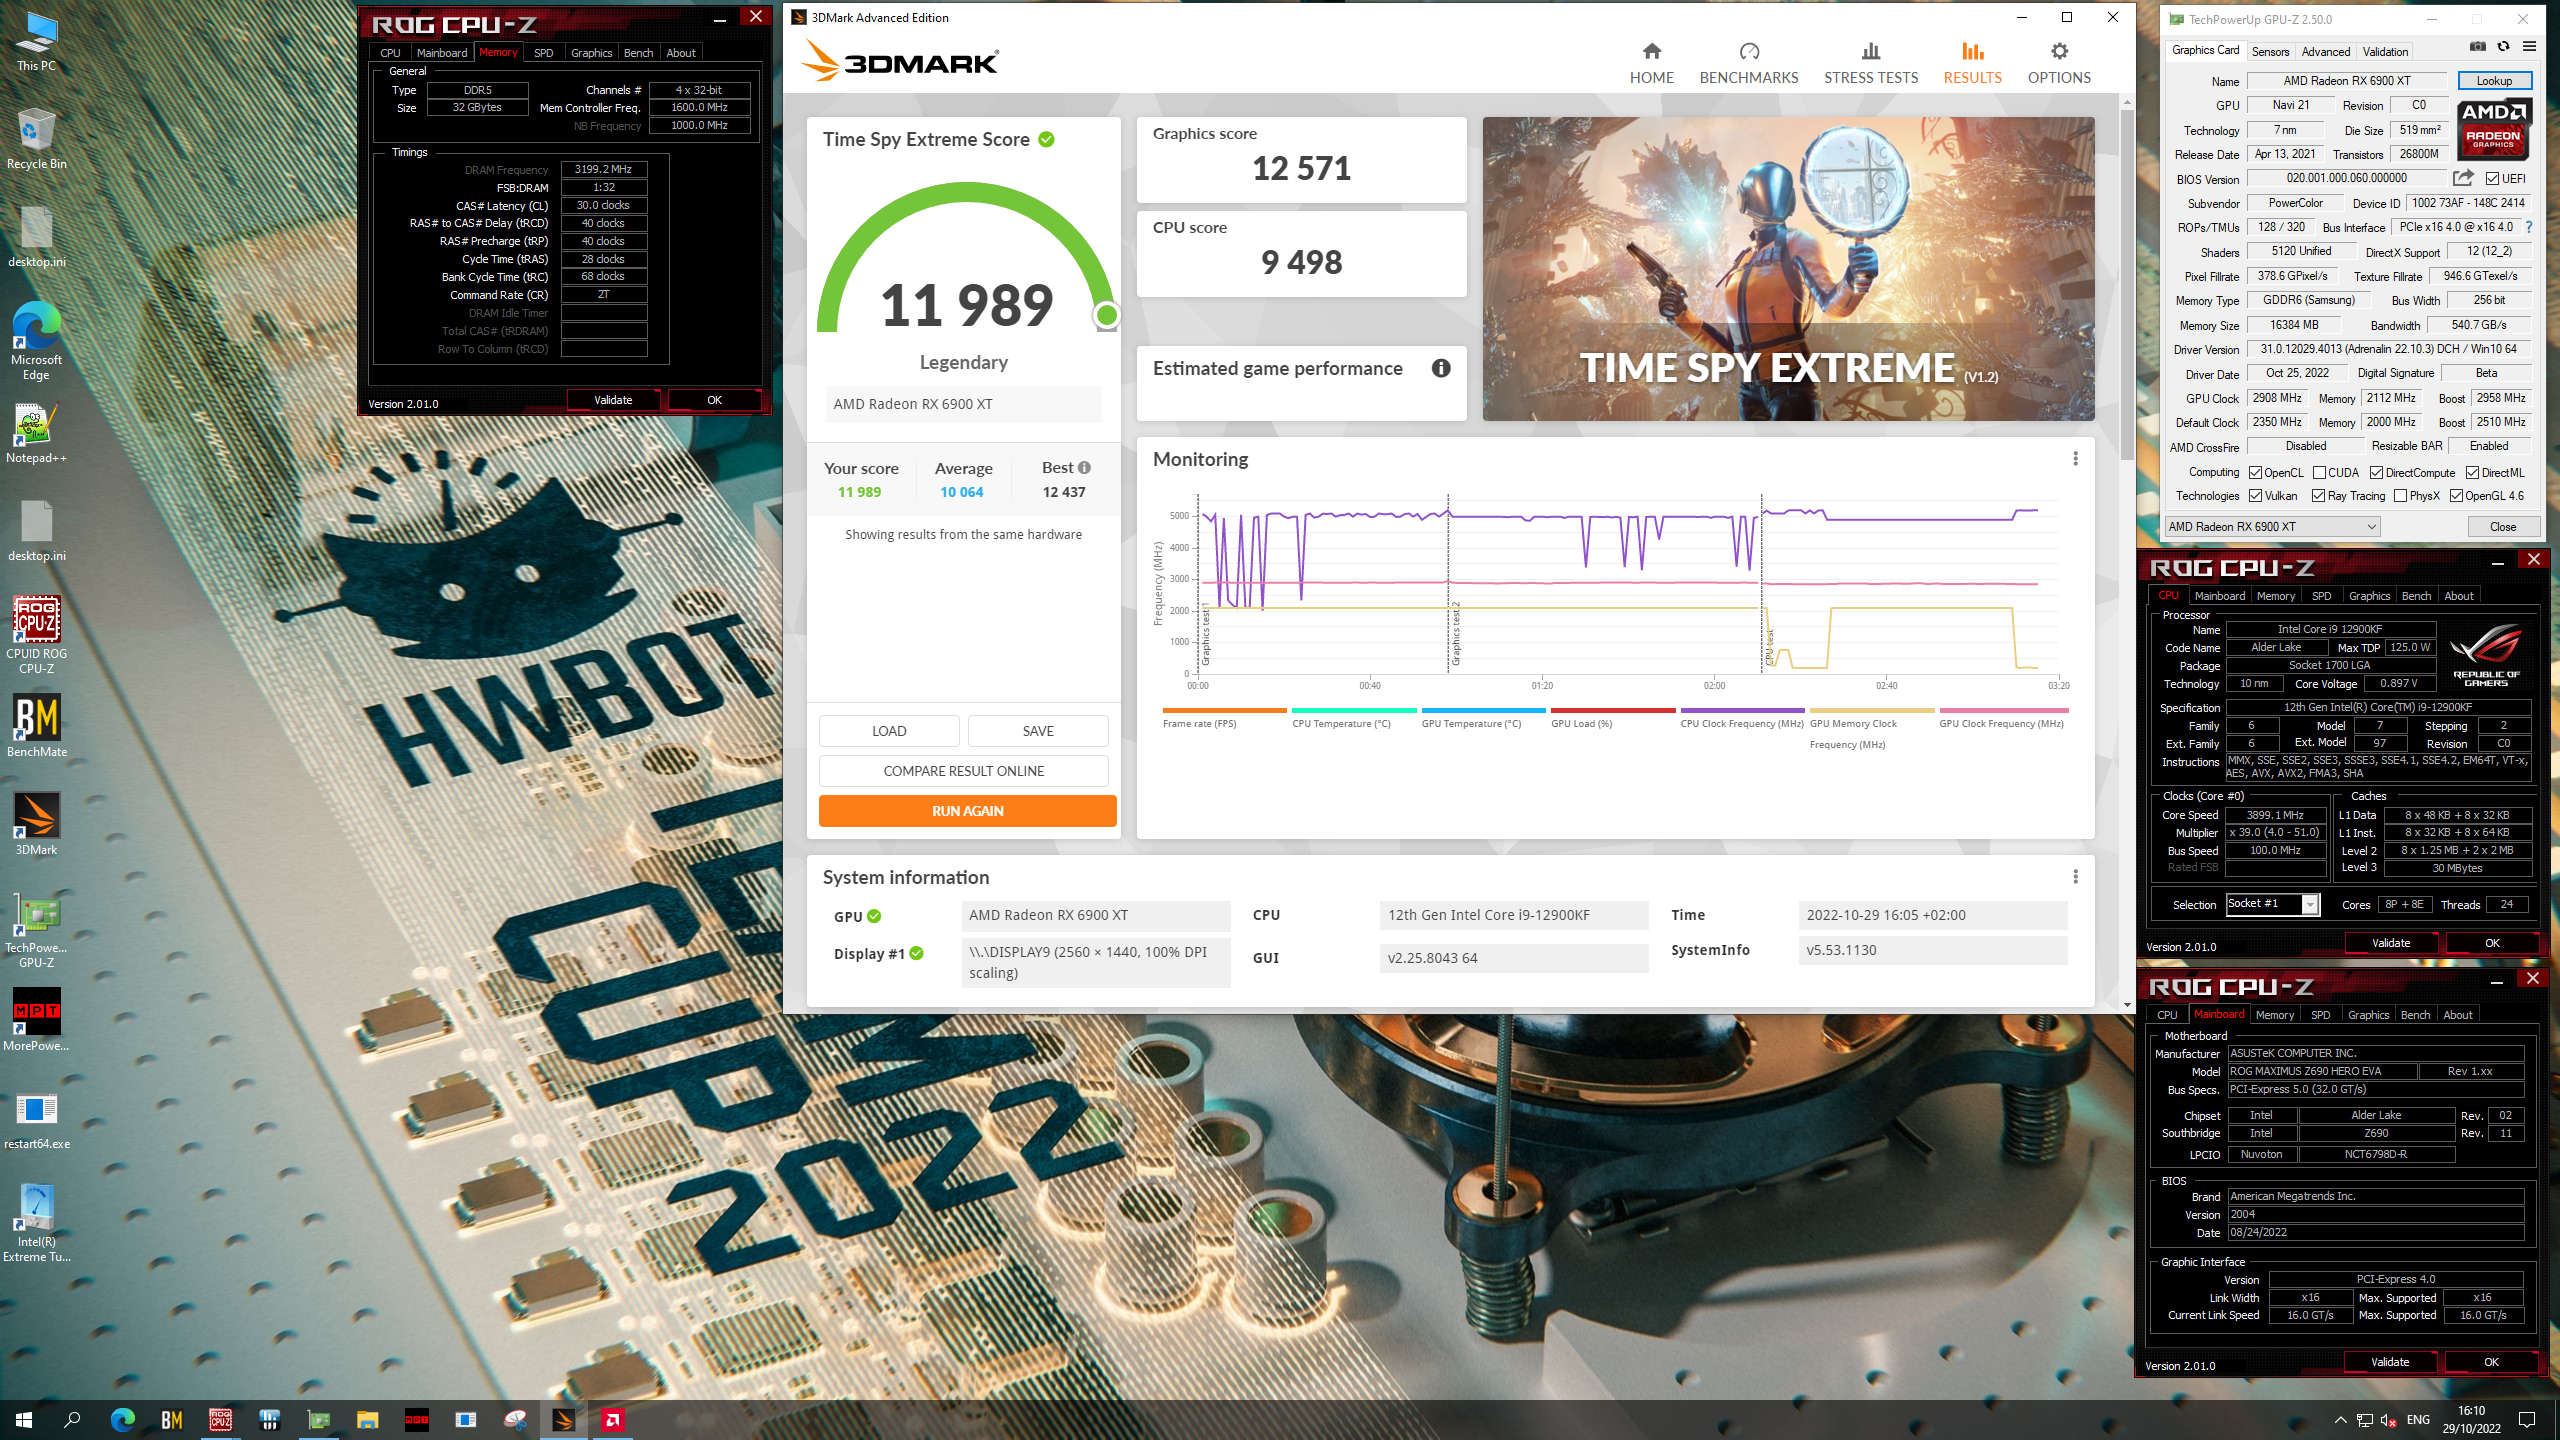2560x1440 pixels.
Task: Open Graphics tab in the CPU-Z mainboard window
Action: click(x=2368, y=1015)
